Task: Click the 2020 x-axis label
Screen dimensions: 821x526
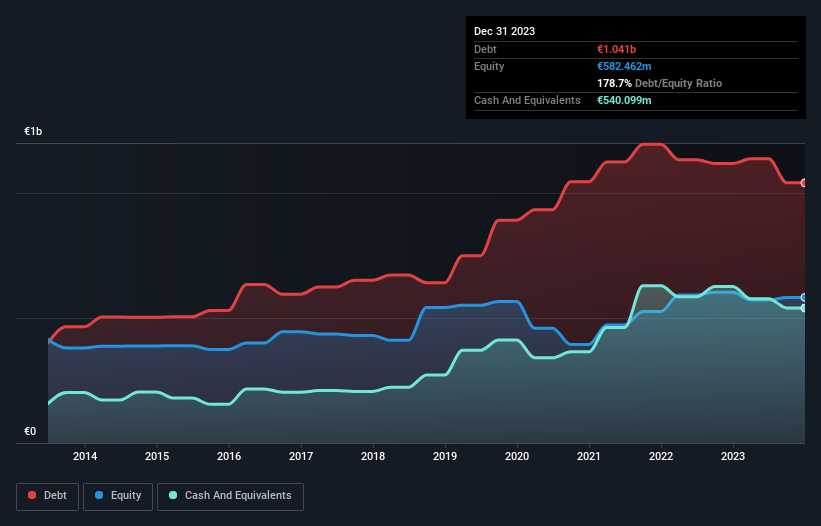Action: pyautogui.click(x=517, y=456)
